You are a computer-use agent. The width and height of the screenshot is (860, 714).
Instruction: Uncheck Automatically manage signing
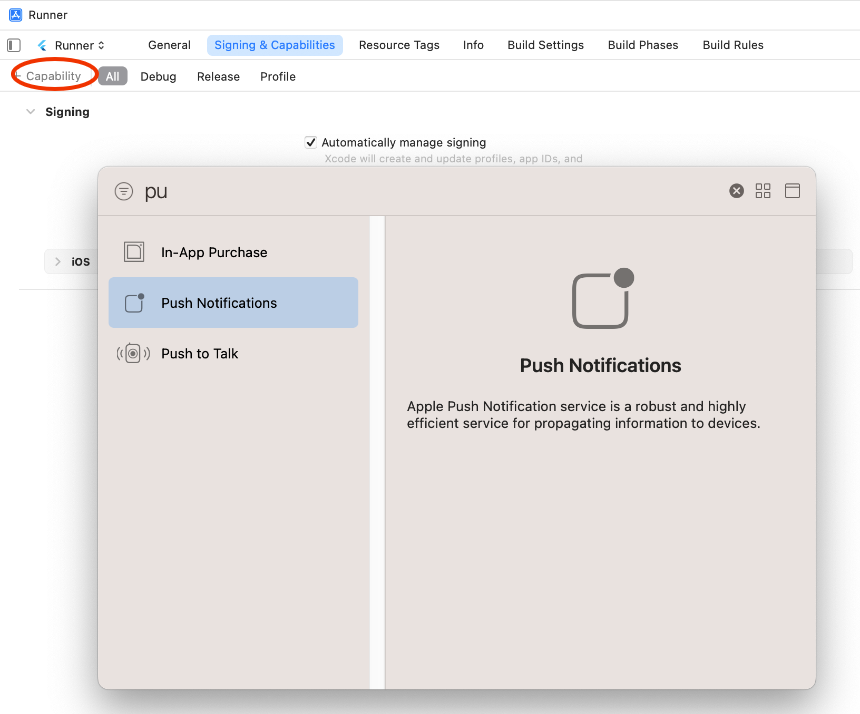311,142
